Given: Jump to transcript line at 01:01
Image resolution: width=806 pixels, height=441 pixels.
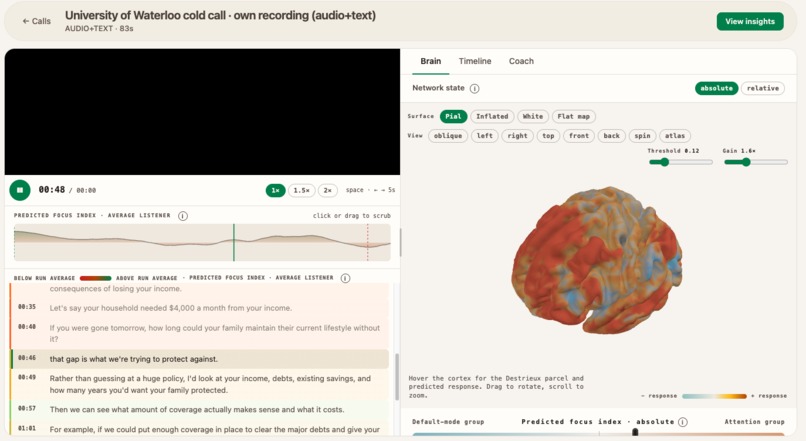Looking at the screenshot, I should pyautogui.click(x=199, y=429).
